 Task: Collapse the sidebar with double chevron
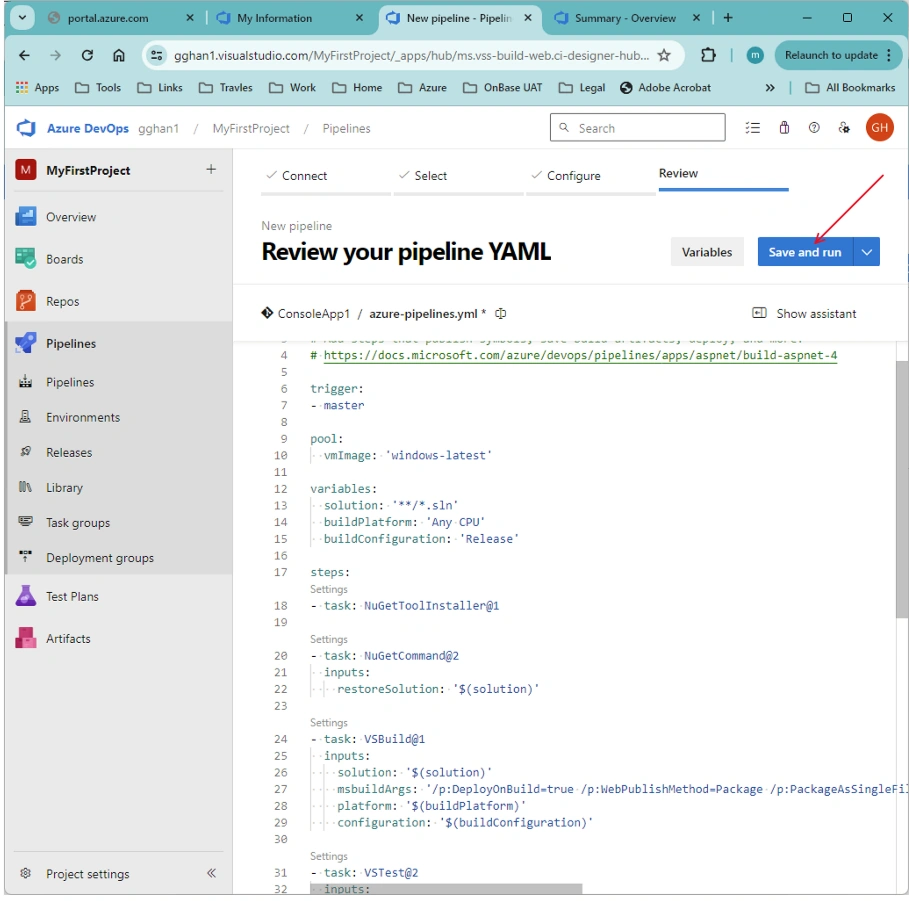212,873
